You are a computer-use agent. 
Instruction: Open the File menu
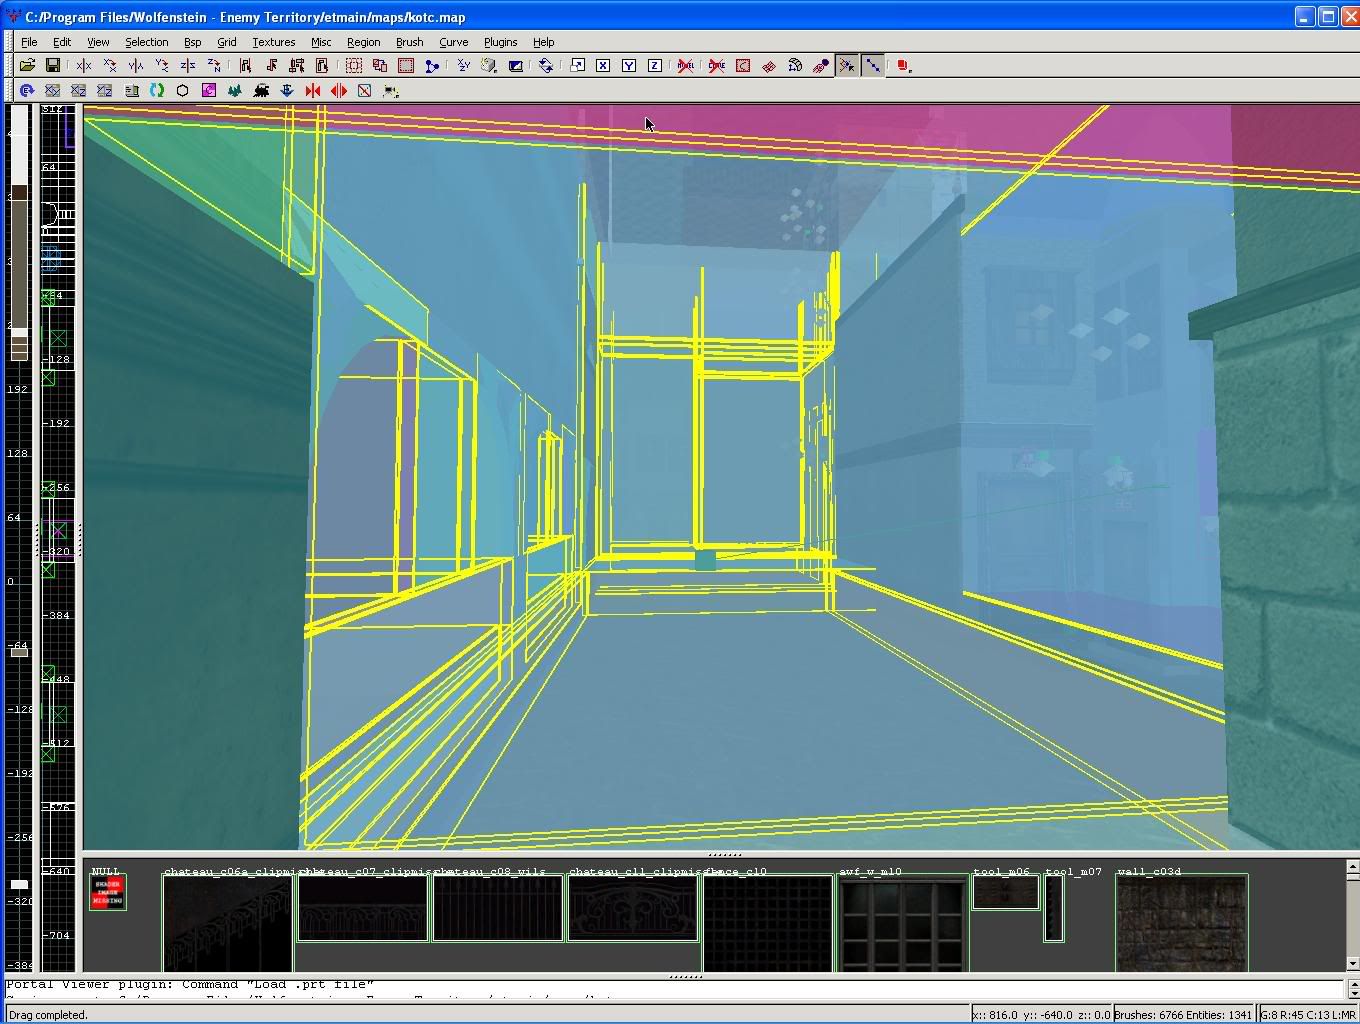[29, 42]
